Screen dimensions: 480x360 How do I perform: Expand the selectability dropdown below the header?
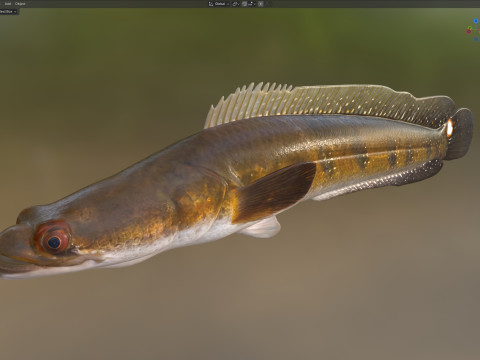click(x=9, y=11)
